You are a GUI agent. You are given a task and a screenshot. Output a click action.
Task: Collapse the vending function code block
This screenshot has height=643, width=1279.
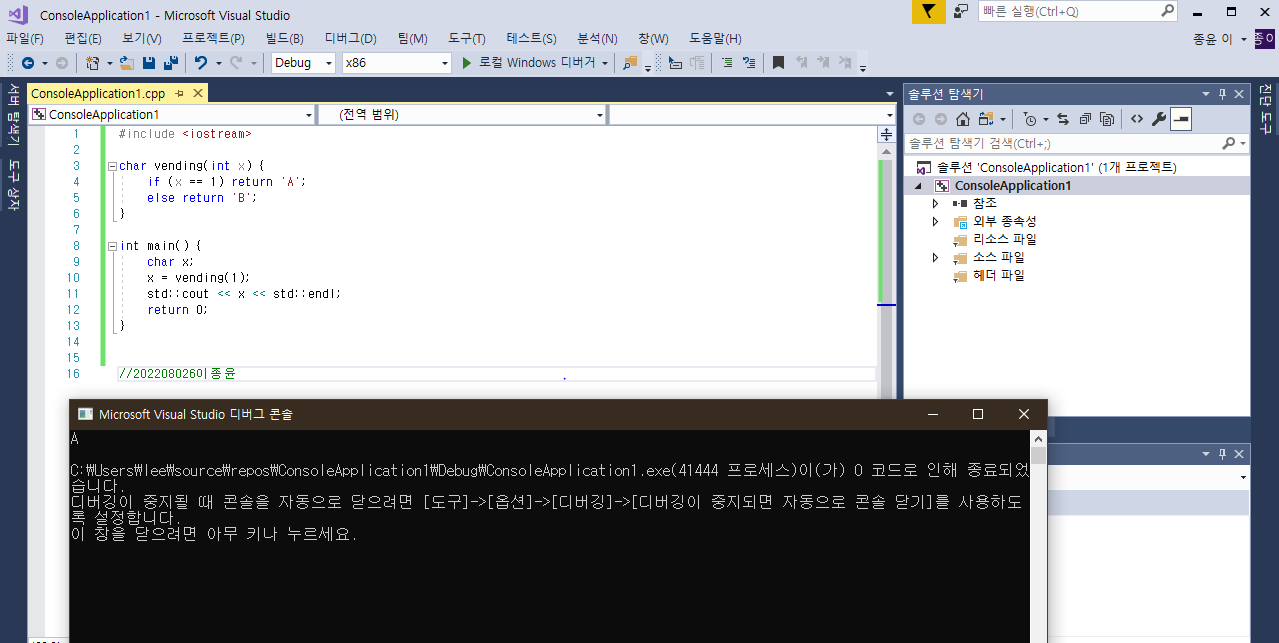[112, 166]
